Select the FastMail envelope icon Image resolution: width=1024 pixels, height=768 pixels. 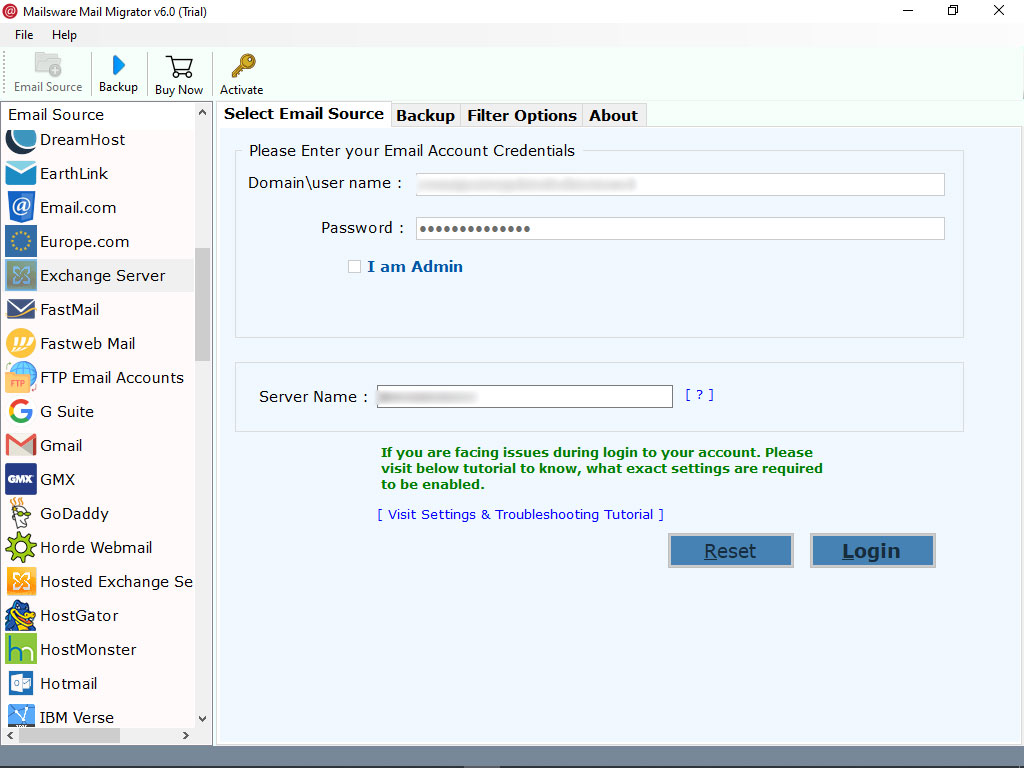pyautogui.click(x=21, y=310)
